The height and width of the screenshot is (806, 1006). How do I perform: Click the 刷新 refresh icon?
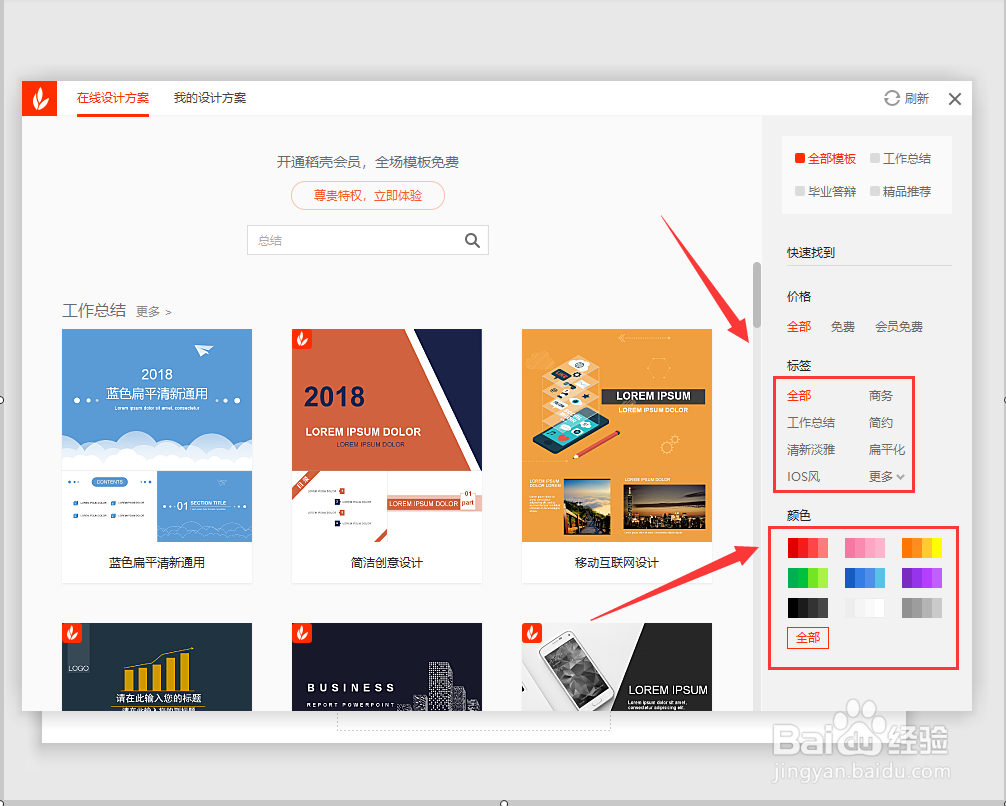(891, 98)
